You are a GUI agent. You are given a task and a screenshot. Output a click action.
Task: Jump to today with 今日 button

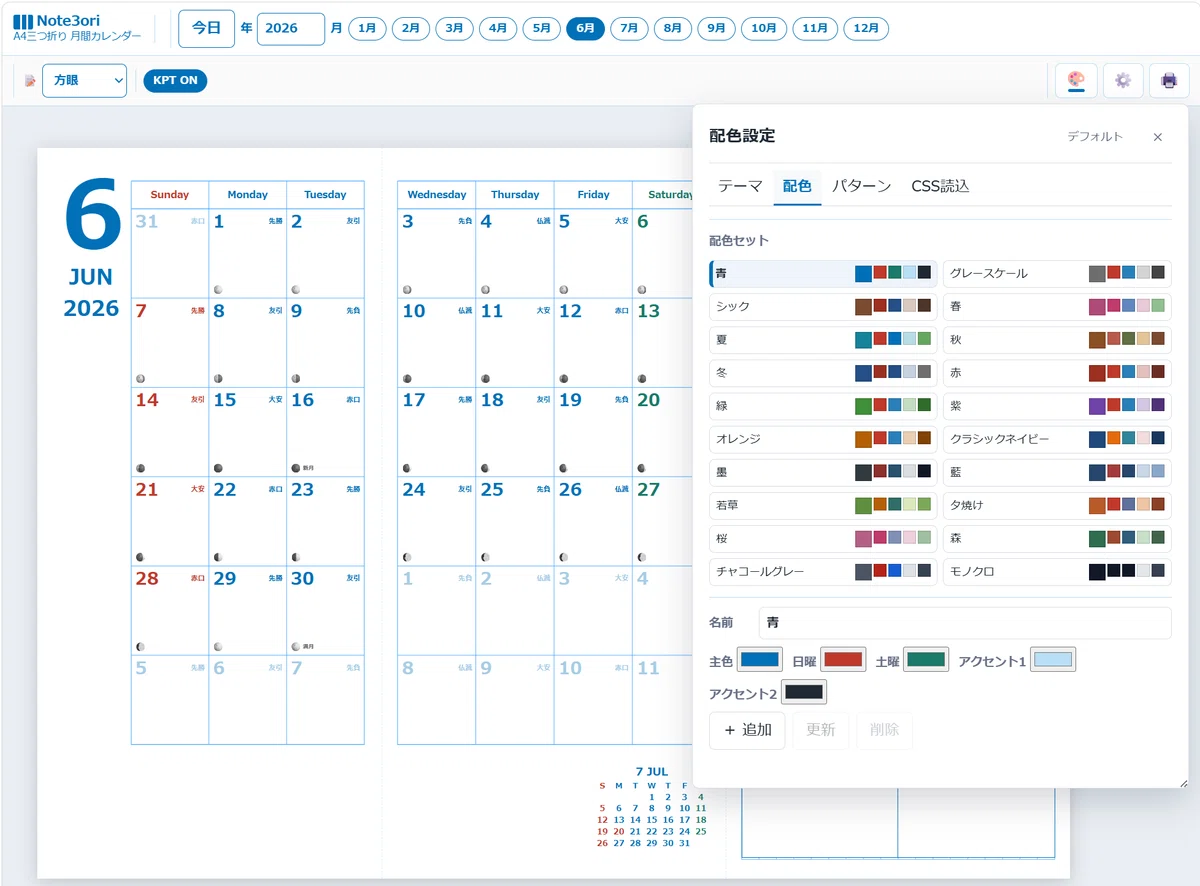[x=207, y=28]
